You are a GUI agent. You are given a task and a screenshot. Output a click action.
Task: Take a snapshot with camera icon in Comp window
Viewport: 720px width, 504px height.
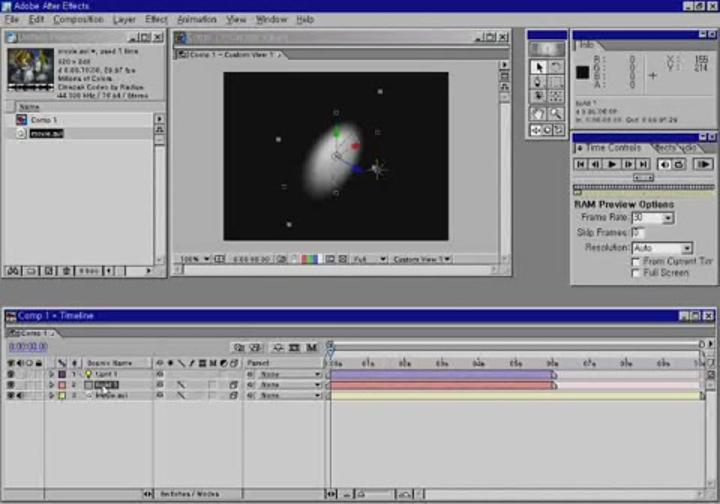tap(281, 259)
